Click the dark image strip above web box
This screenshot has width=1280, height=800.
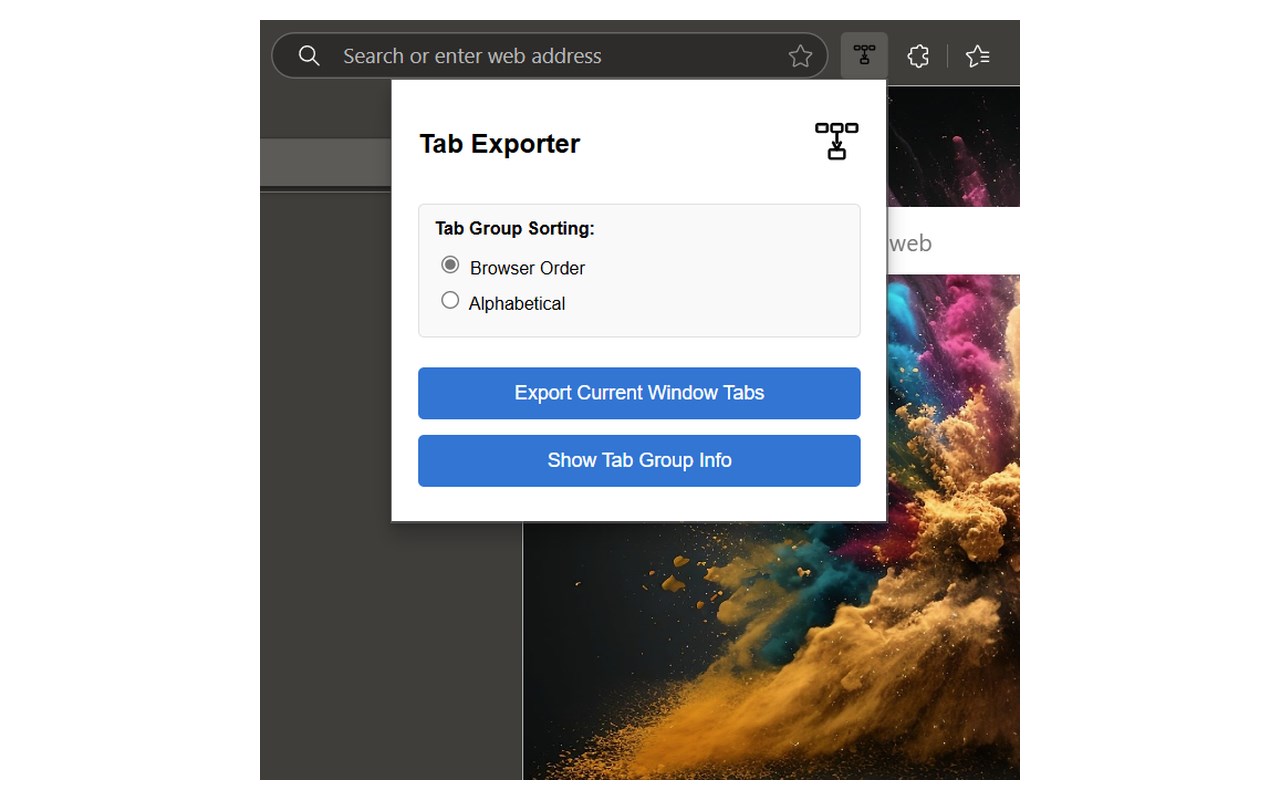click(953, 146)
